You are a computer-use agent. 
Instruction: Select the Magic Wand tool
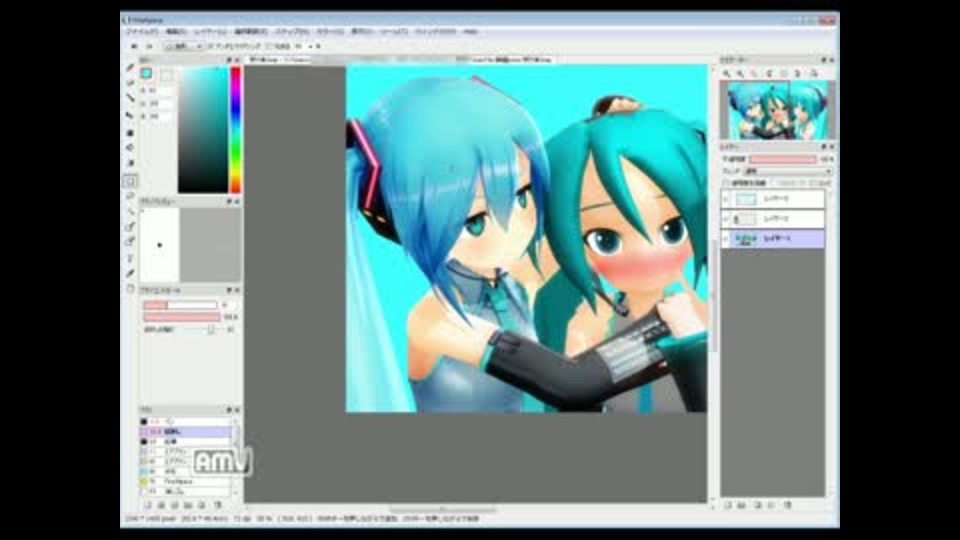(x=130, y=212)
